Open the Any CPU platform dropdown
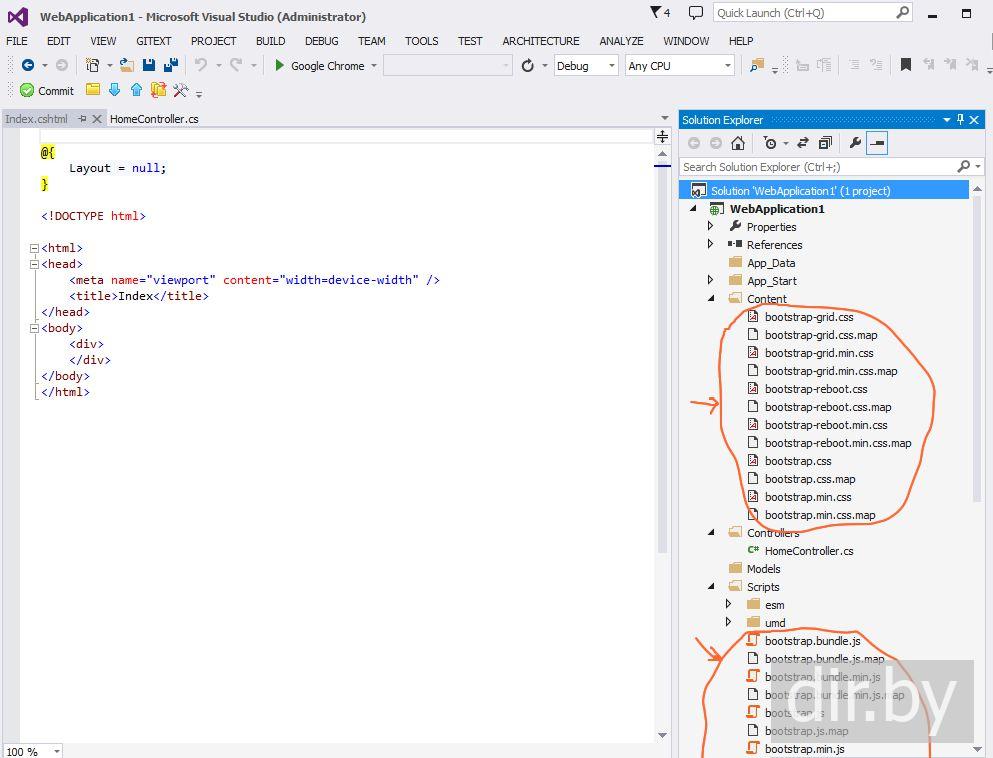This screenshot has width=993, height=758. coord(680,66)
